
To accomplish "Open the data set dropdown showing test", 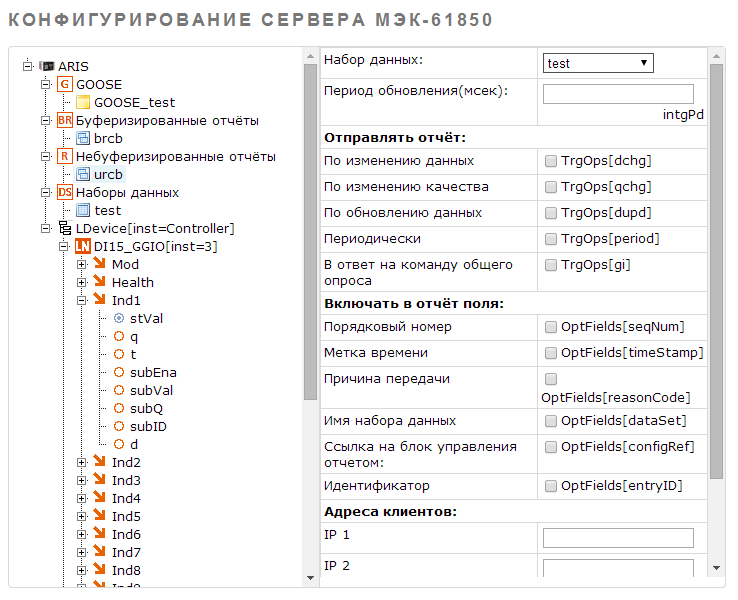I will coord(598,63).
